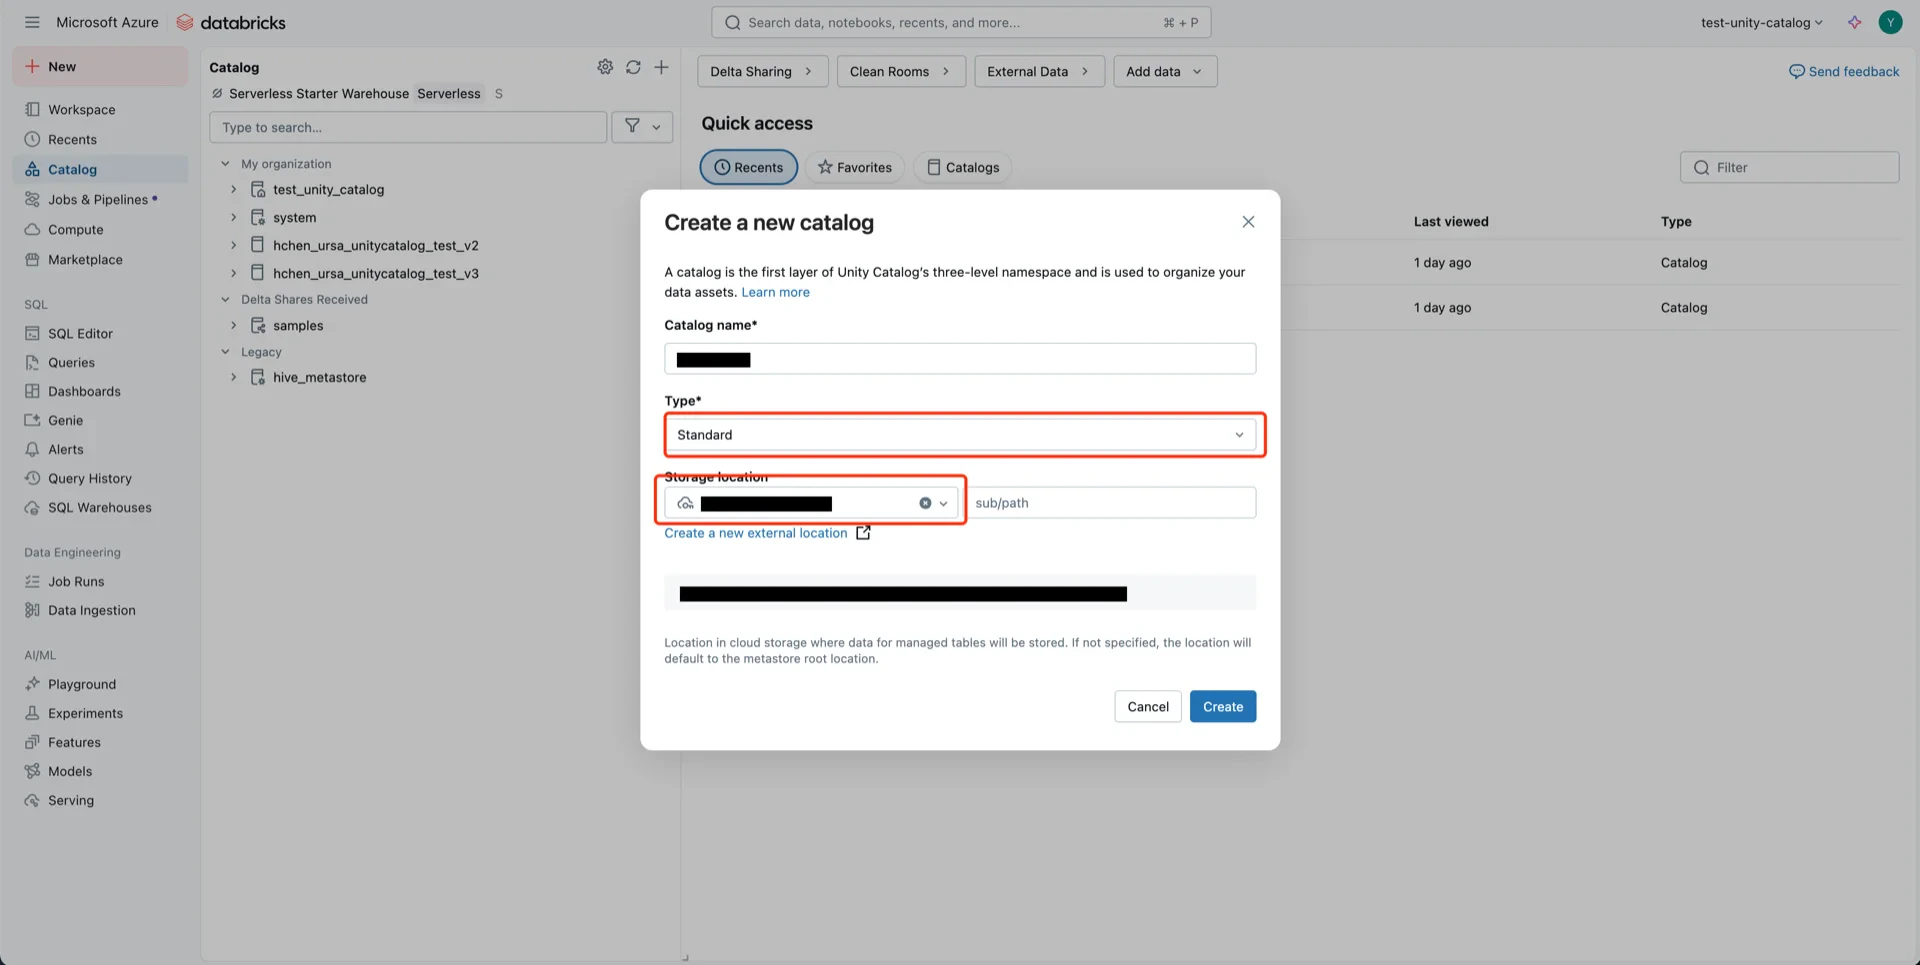Cancel the catalog creation dialog
Viewport: 1920px width, 965px height.
coord(1148,706)
